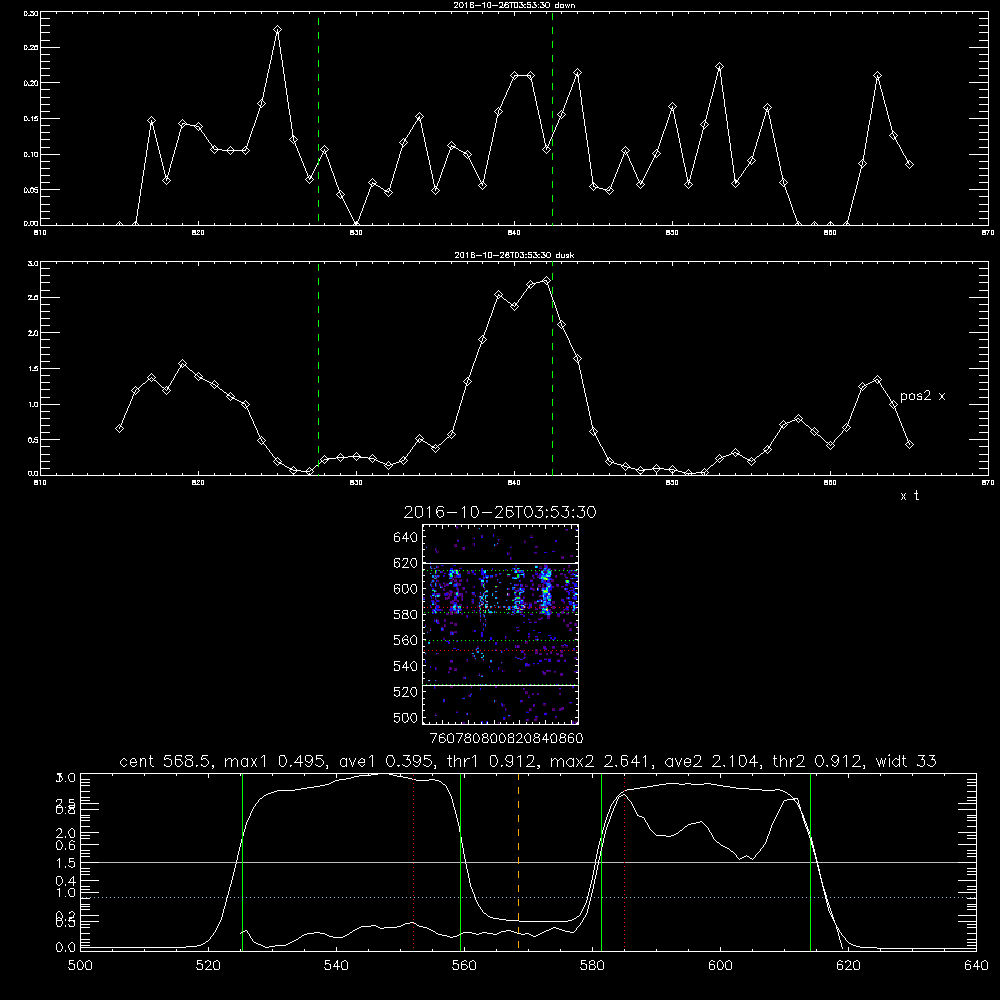Click the right green dashed line in dusk plot
Image resolution: width=1000 pixels, height=1000 pixels.
pos(552,369)
